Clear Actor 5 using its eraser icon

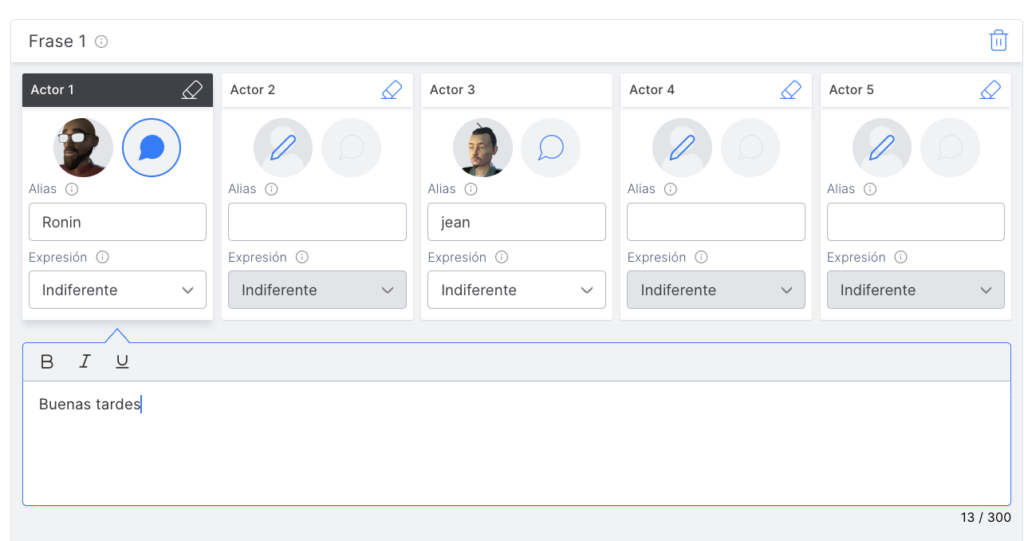(x=990, y=90)
